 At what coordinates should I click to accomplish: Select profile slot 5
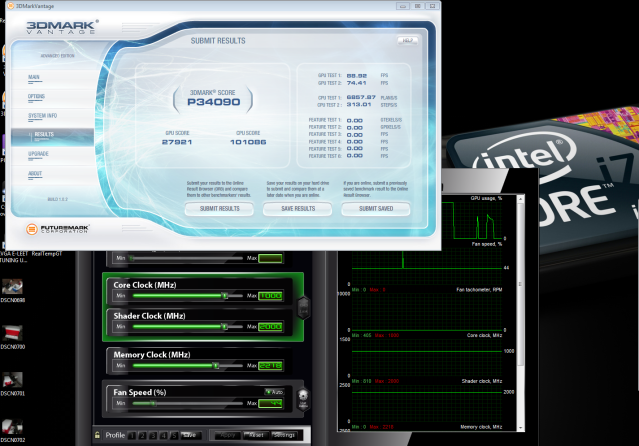click(172, 435)
